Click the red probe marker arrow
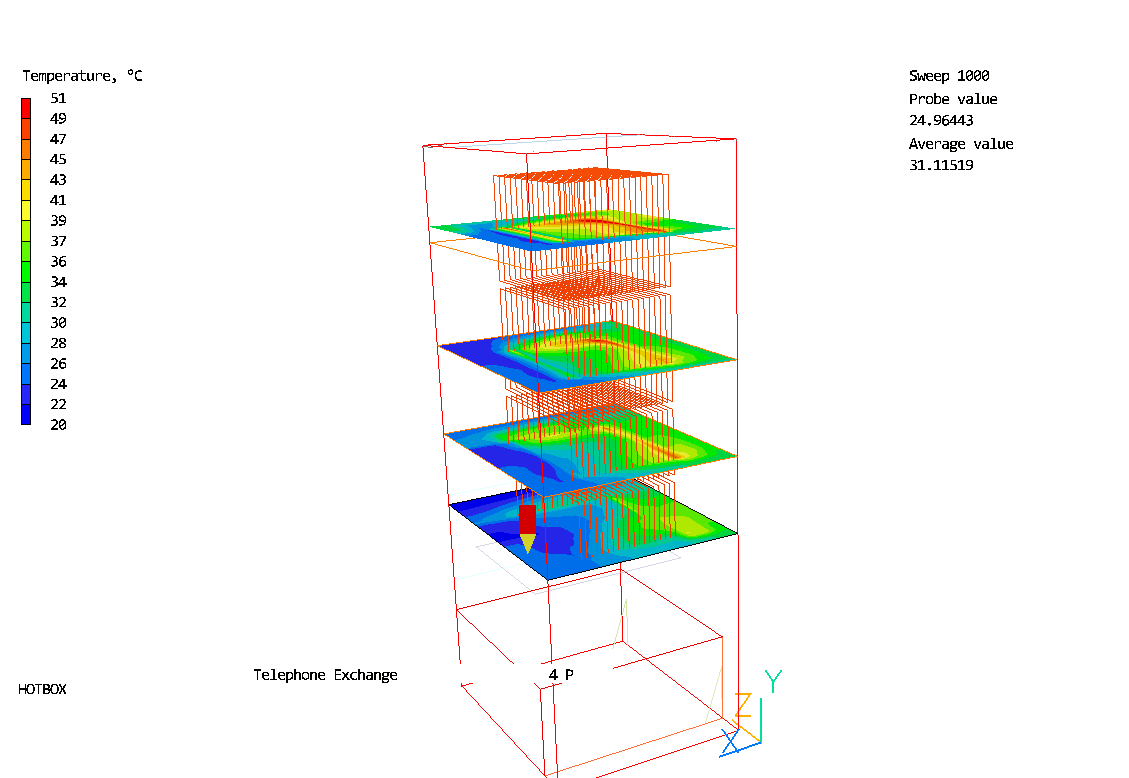The width and height of the screenshot is (1129, 778). (527, 519)
